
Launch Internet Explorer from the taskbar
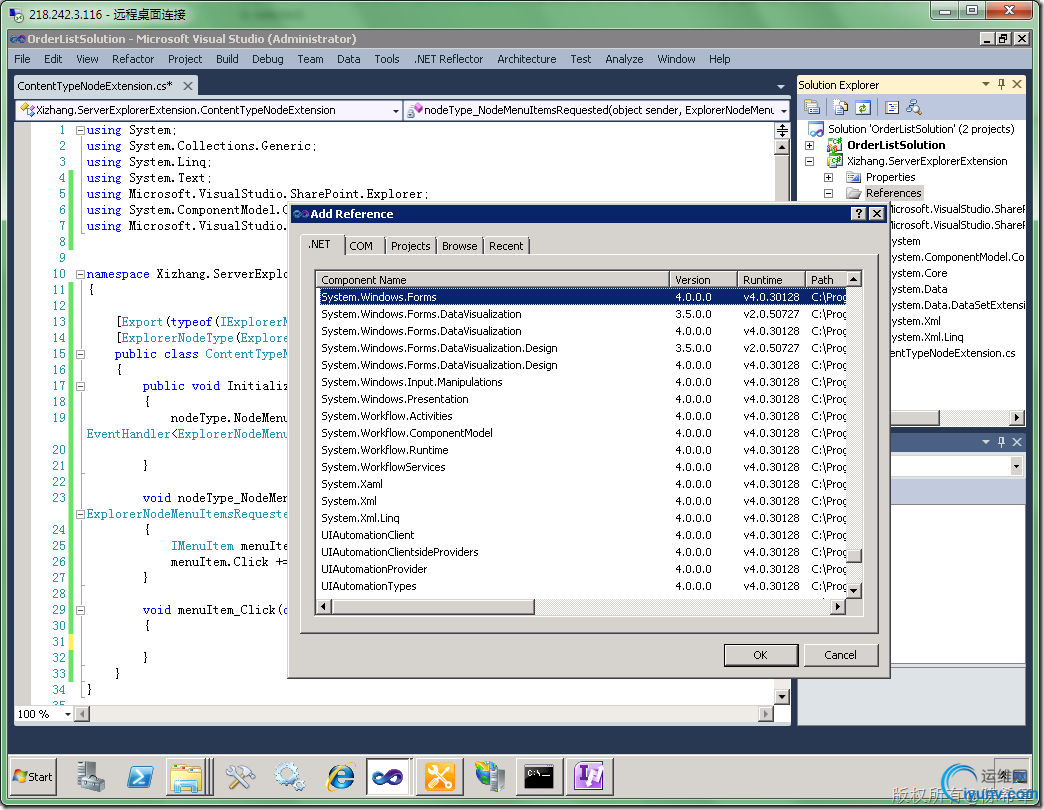tap(340, 776)
